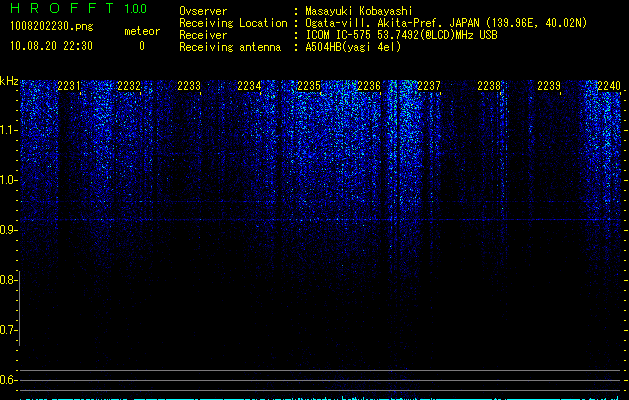Click the Receiver label
This screenshot has height=400, width=629.
[203, 35]
